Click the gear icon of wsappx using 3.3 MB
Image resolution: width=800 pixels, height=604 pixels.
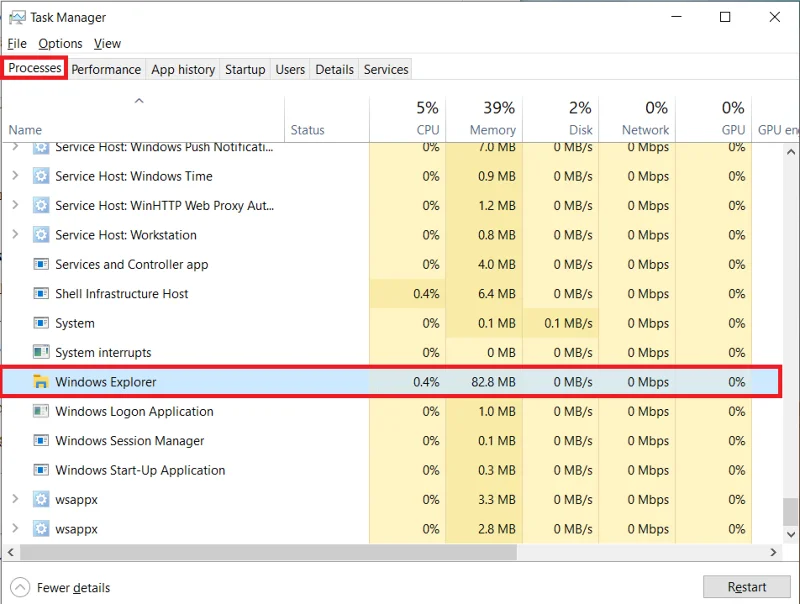pyautogui.click(x=41, y=499)
